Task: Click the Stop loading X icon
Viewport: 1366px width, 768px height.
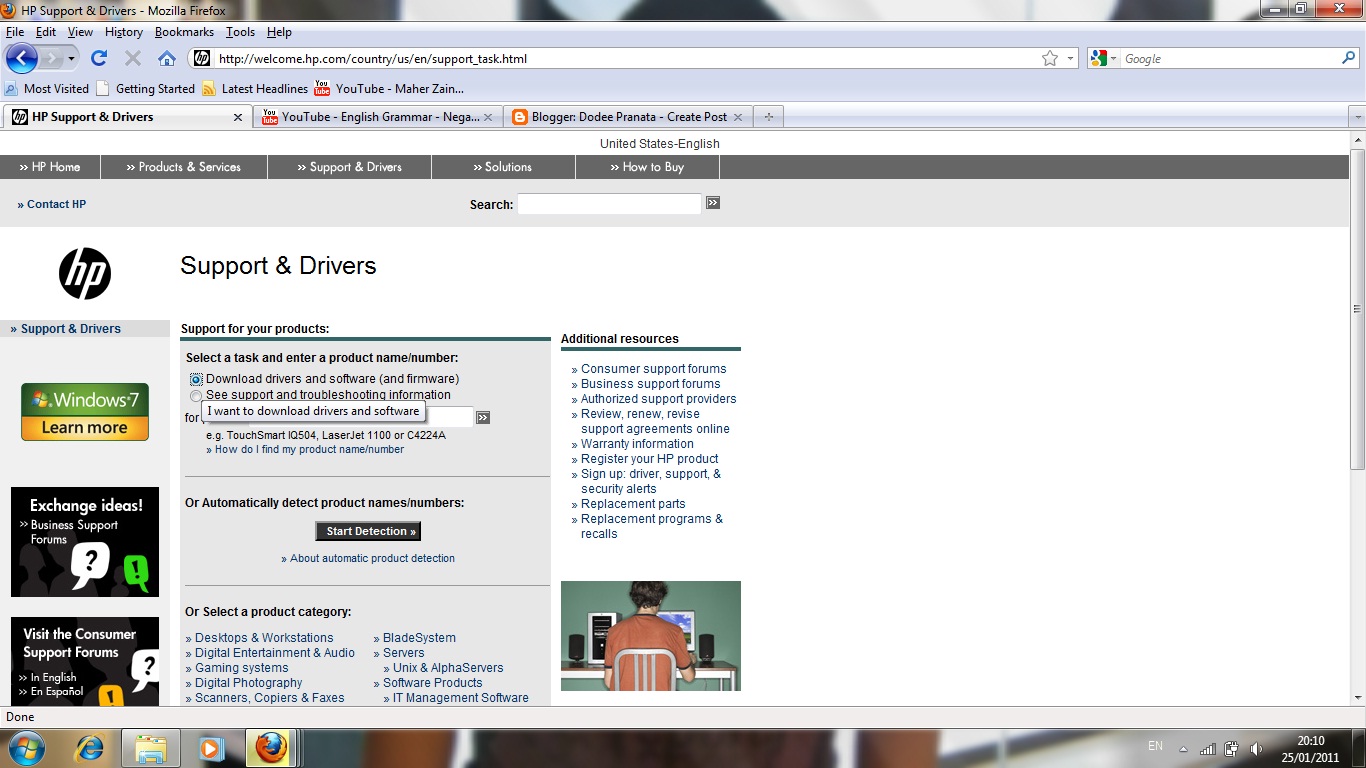Action: tap(133, 58)
